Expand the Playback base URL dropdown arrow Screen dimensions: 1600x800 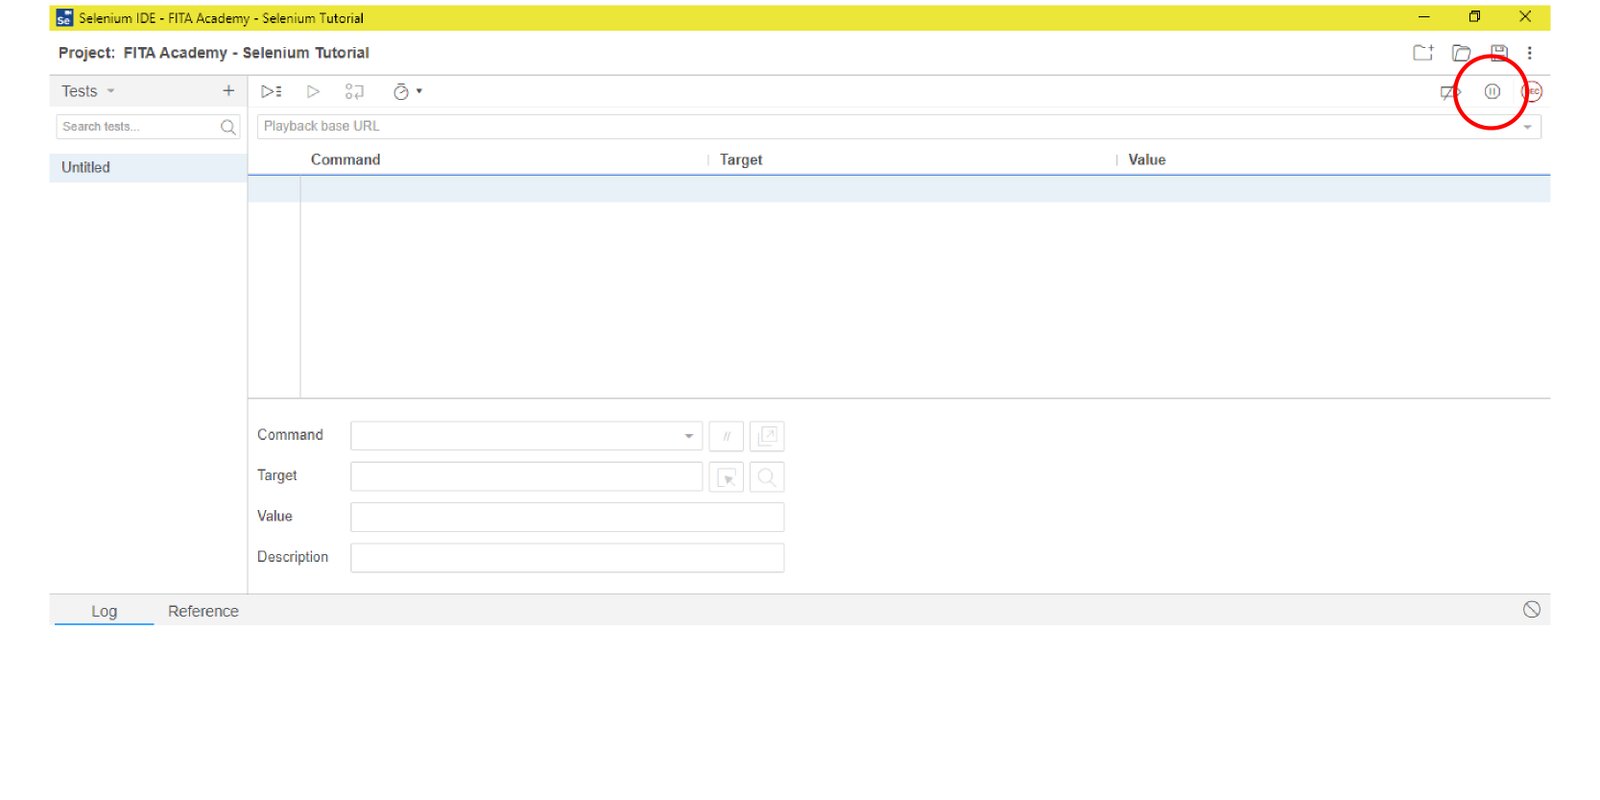[1527, 127]
